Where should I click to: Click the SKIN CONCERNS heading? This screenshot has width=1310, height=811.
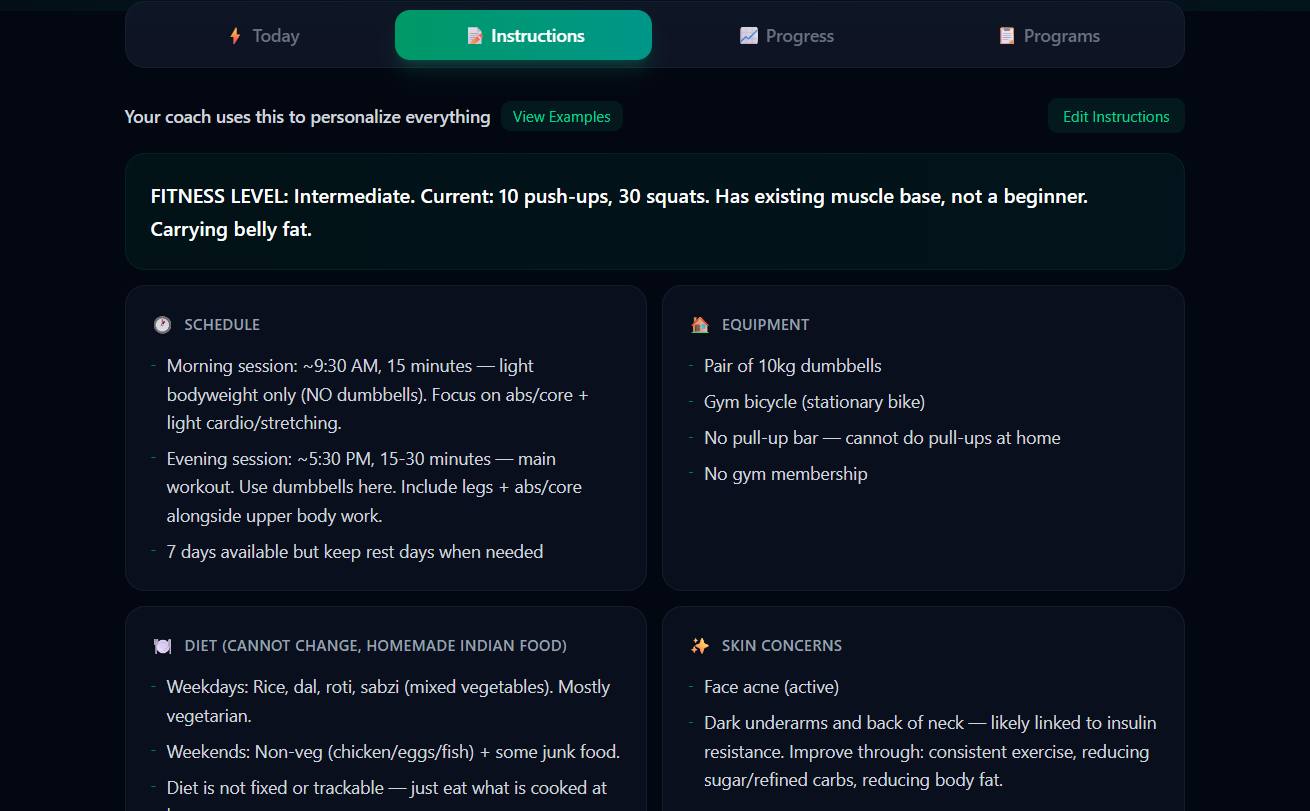tap(782, 646)
